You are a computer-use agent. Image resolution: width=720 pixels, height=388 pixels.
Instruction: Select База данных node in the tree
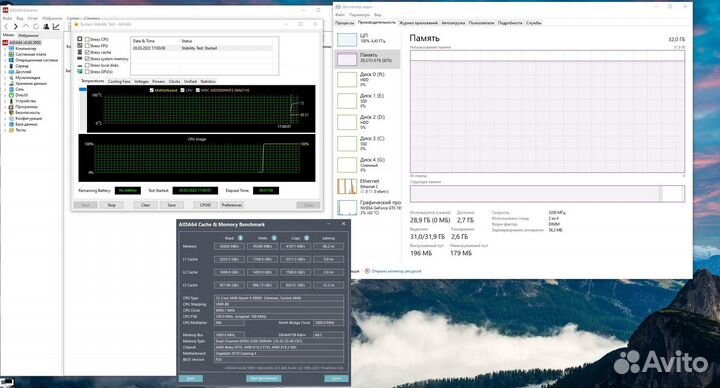[26, 124]
